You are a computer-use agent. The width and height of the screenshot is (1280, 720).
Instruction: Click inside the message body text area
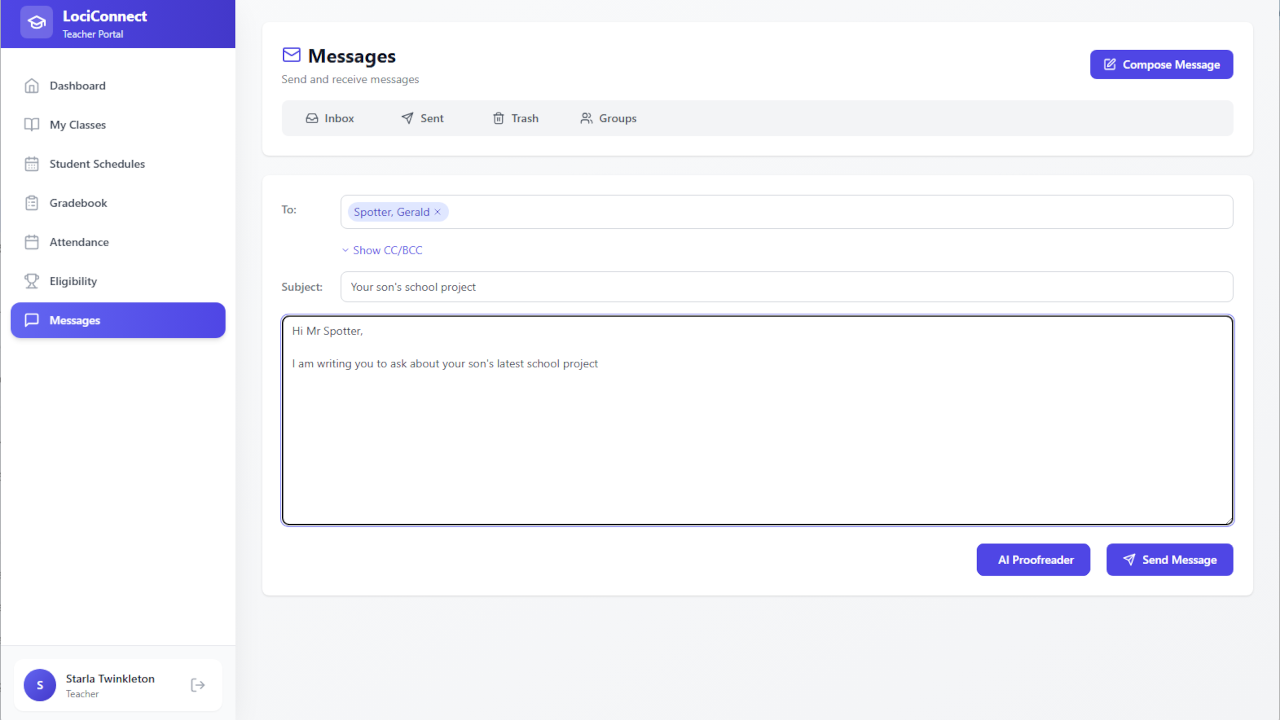[756, 440]
